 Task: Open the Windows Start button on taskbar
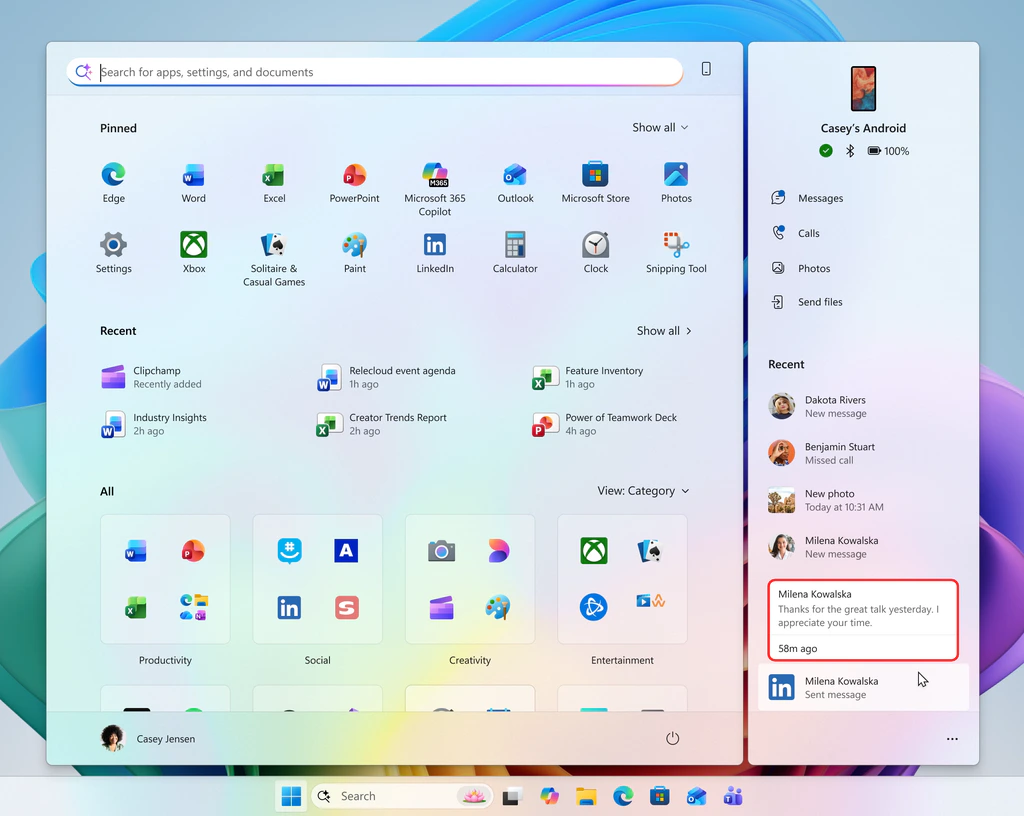pos(291,796)
